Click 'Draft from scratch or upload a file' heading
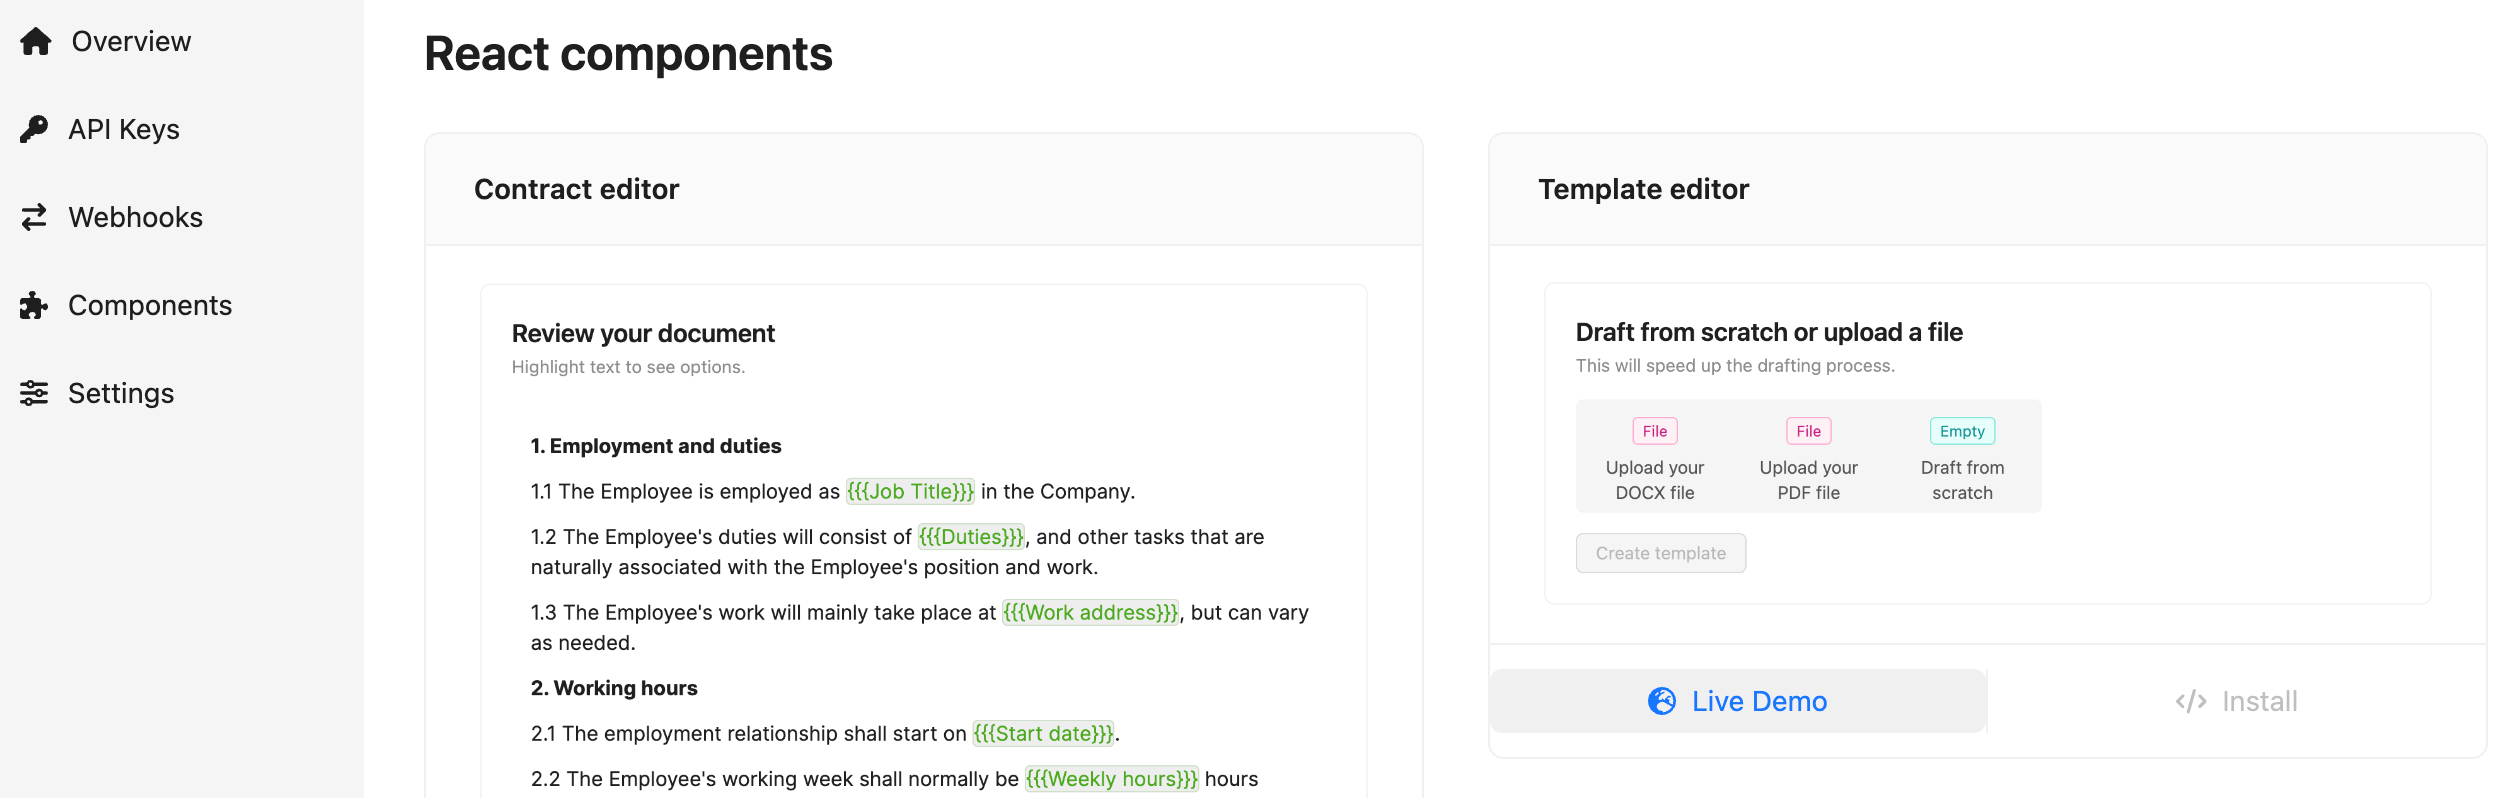Image resolution: width=2516 pixels, height=798 pixels. 1769,332
